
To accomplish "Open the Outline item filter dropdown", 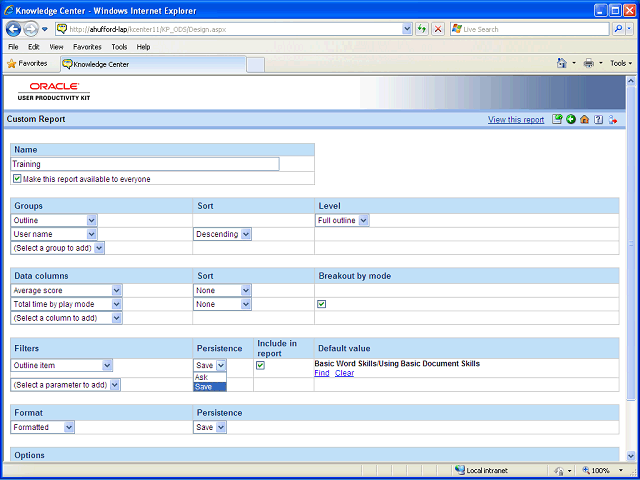I will click(x=62, y=365).
